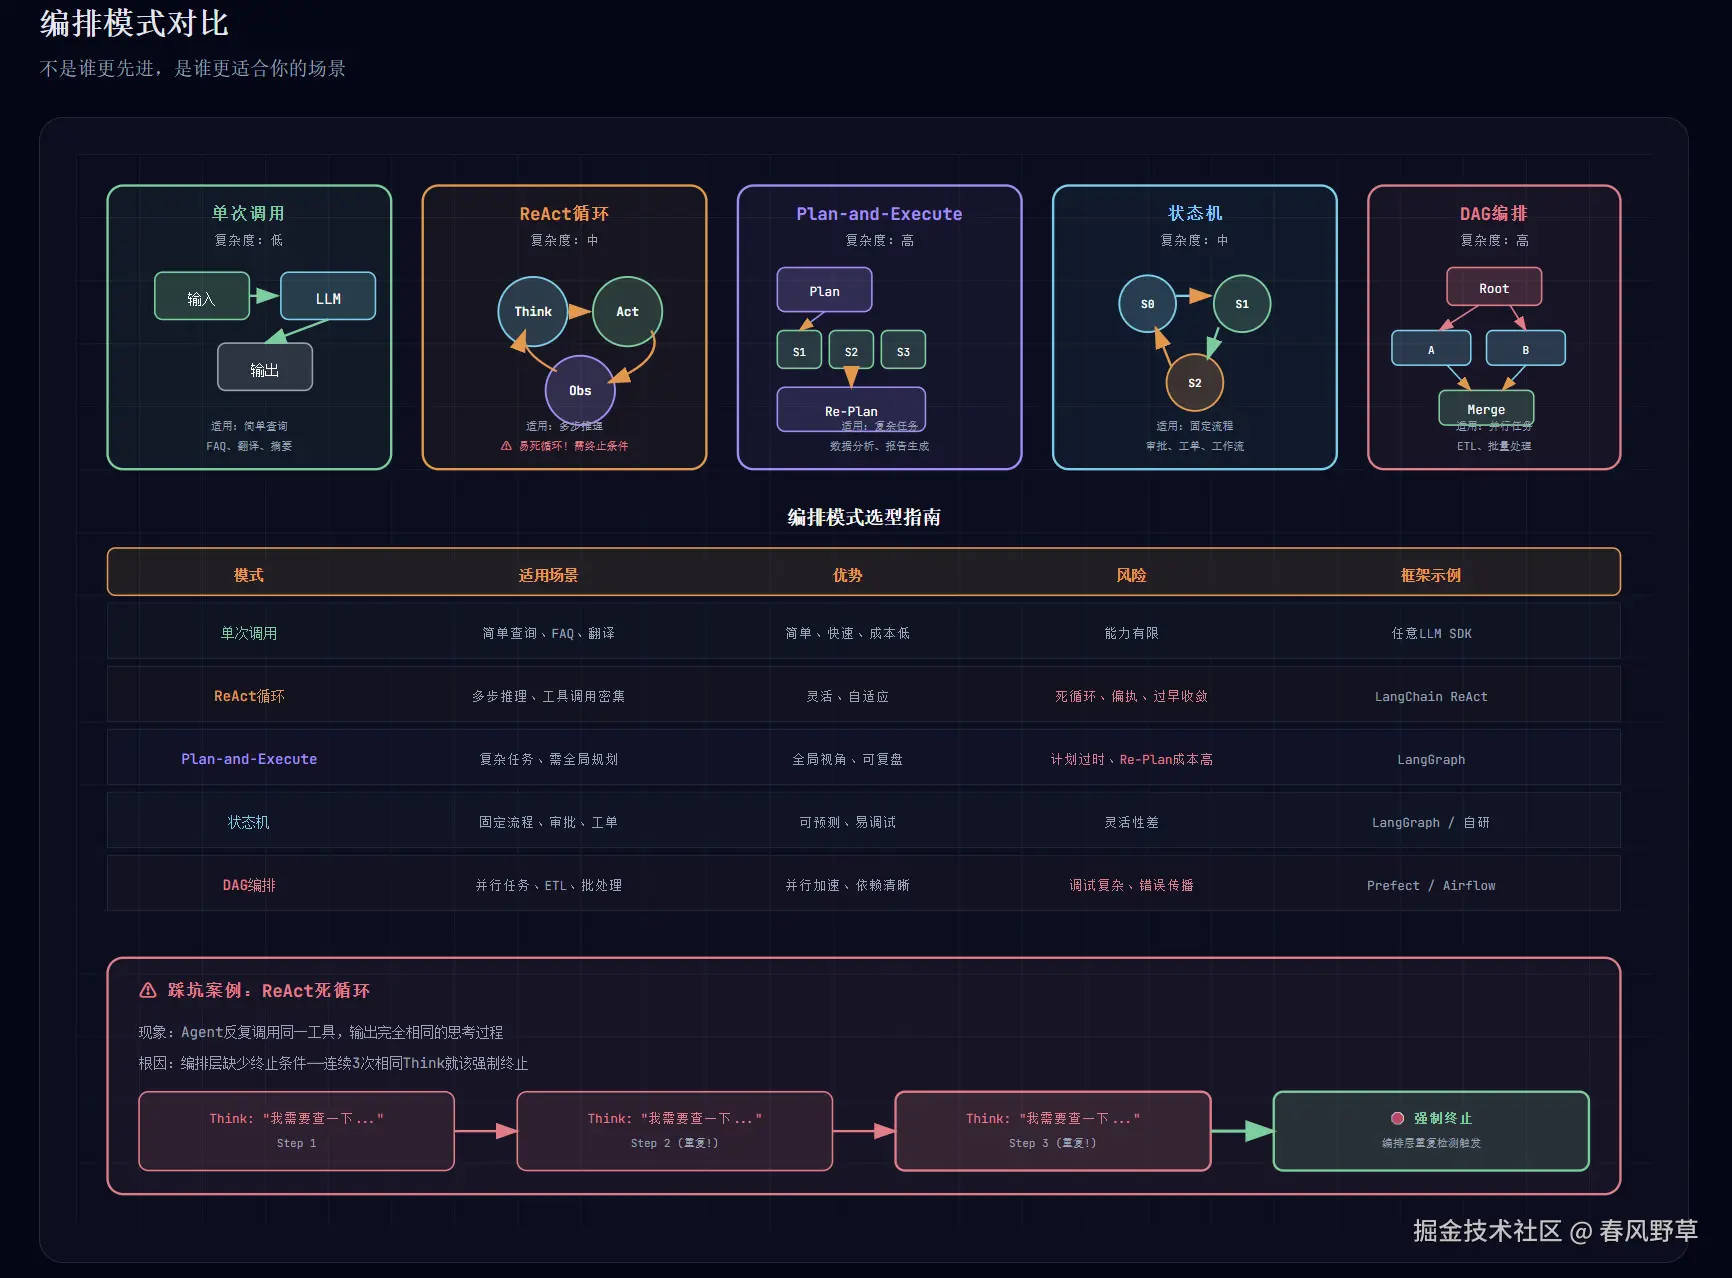Click the 并行加速、依赖清晰 cell
Image resolution: width=1732 pixels, height=1278 pixels.
(848, 885)
